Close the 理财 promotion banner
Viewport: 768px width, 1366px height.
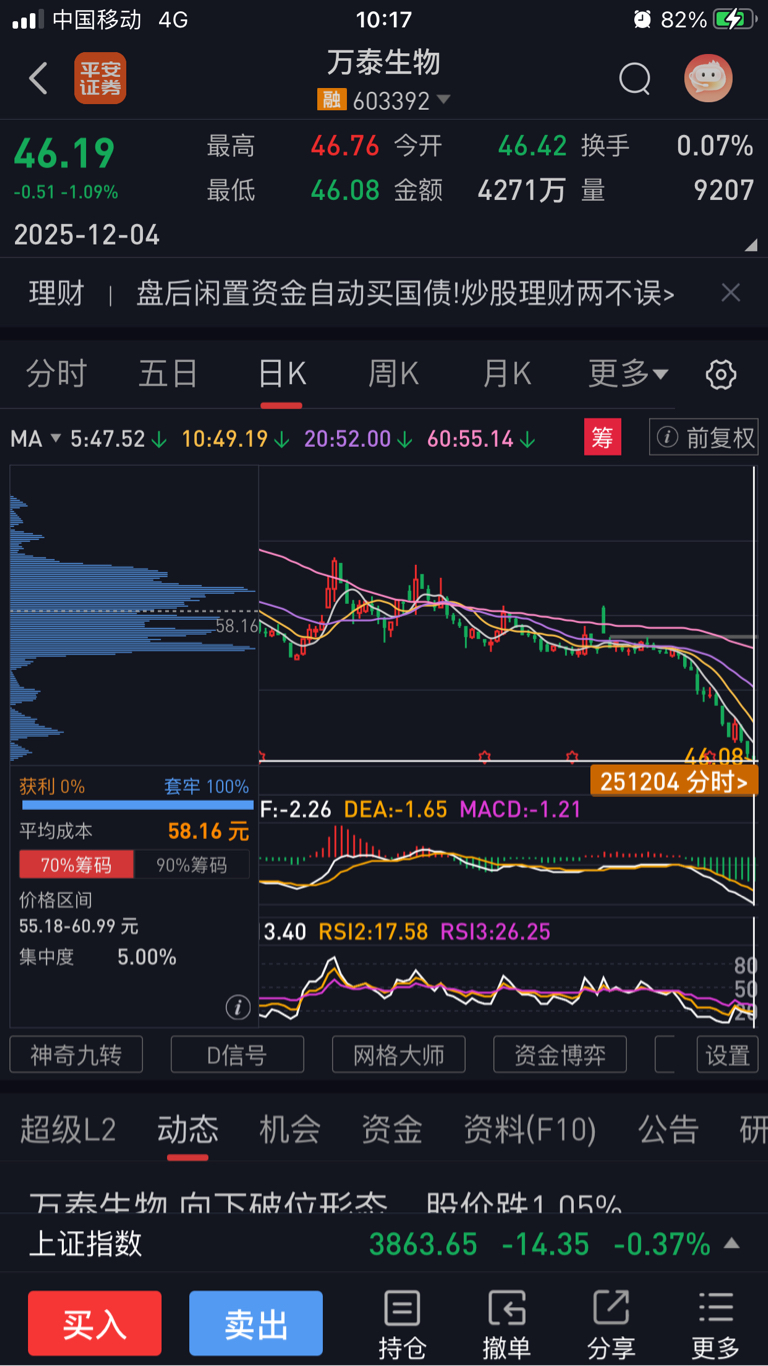click(x=731, y=293)
